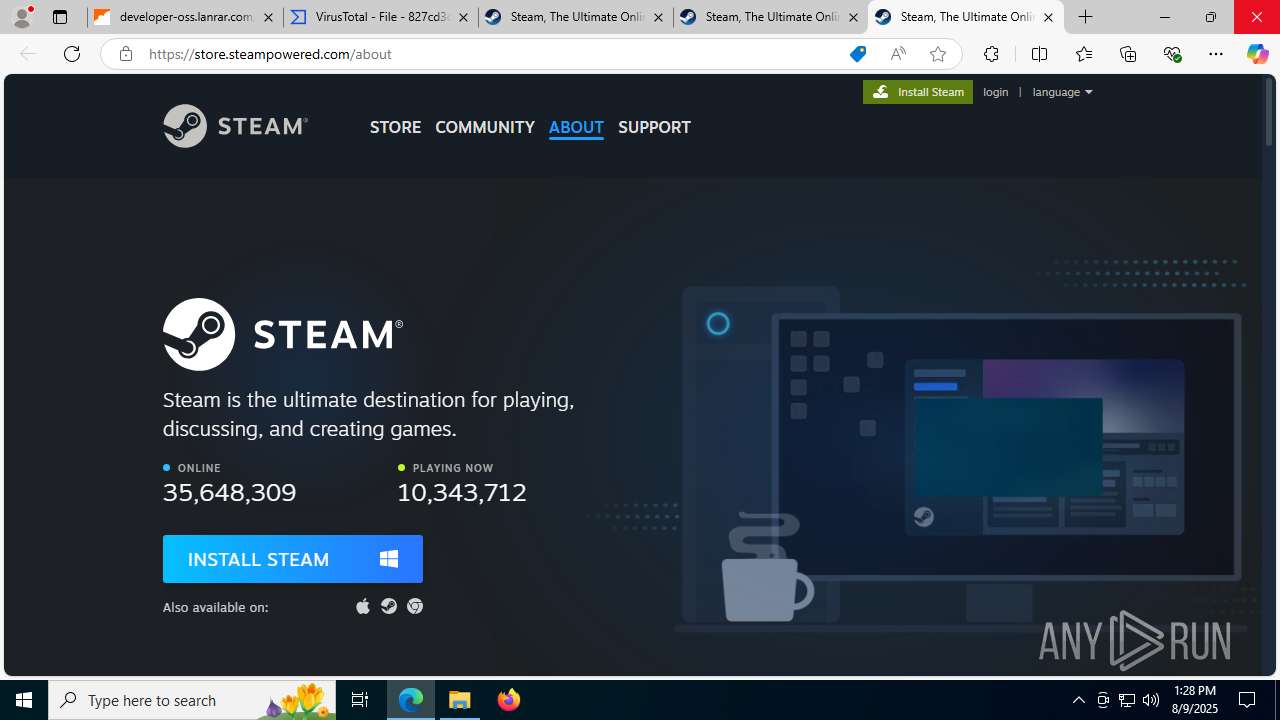Add this page to favorites

tap(937, 54)
